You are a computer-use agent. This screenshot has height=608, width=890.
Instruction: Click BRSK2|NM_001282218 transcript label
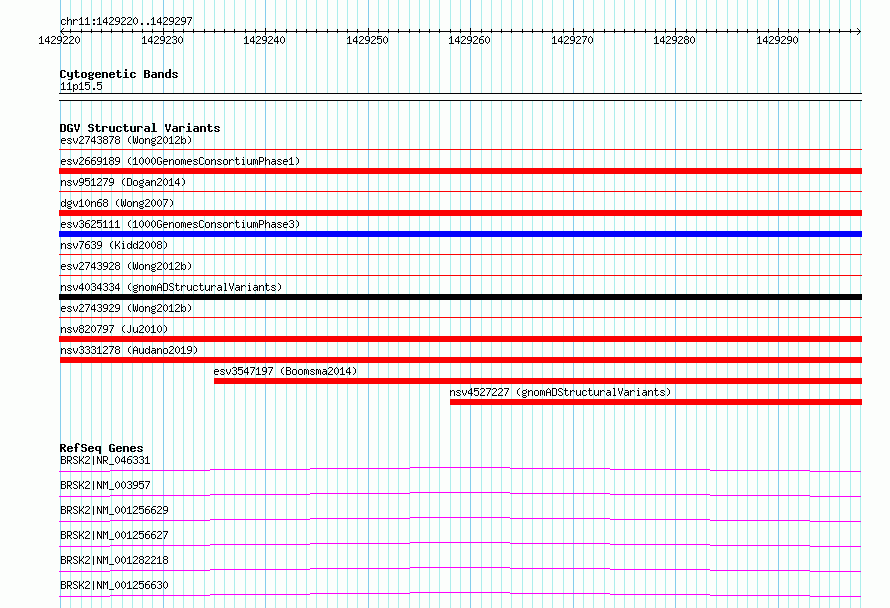click(114, 560)
